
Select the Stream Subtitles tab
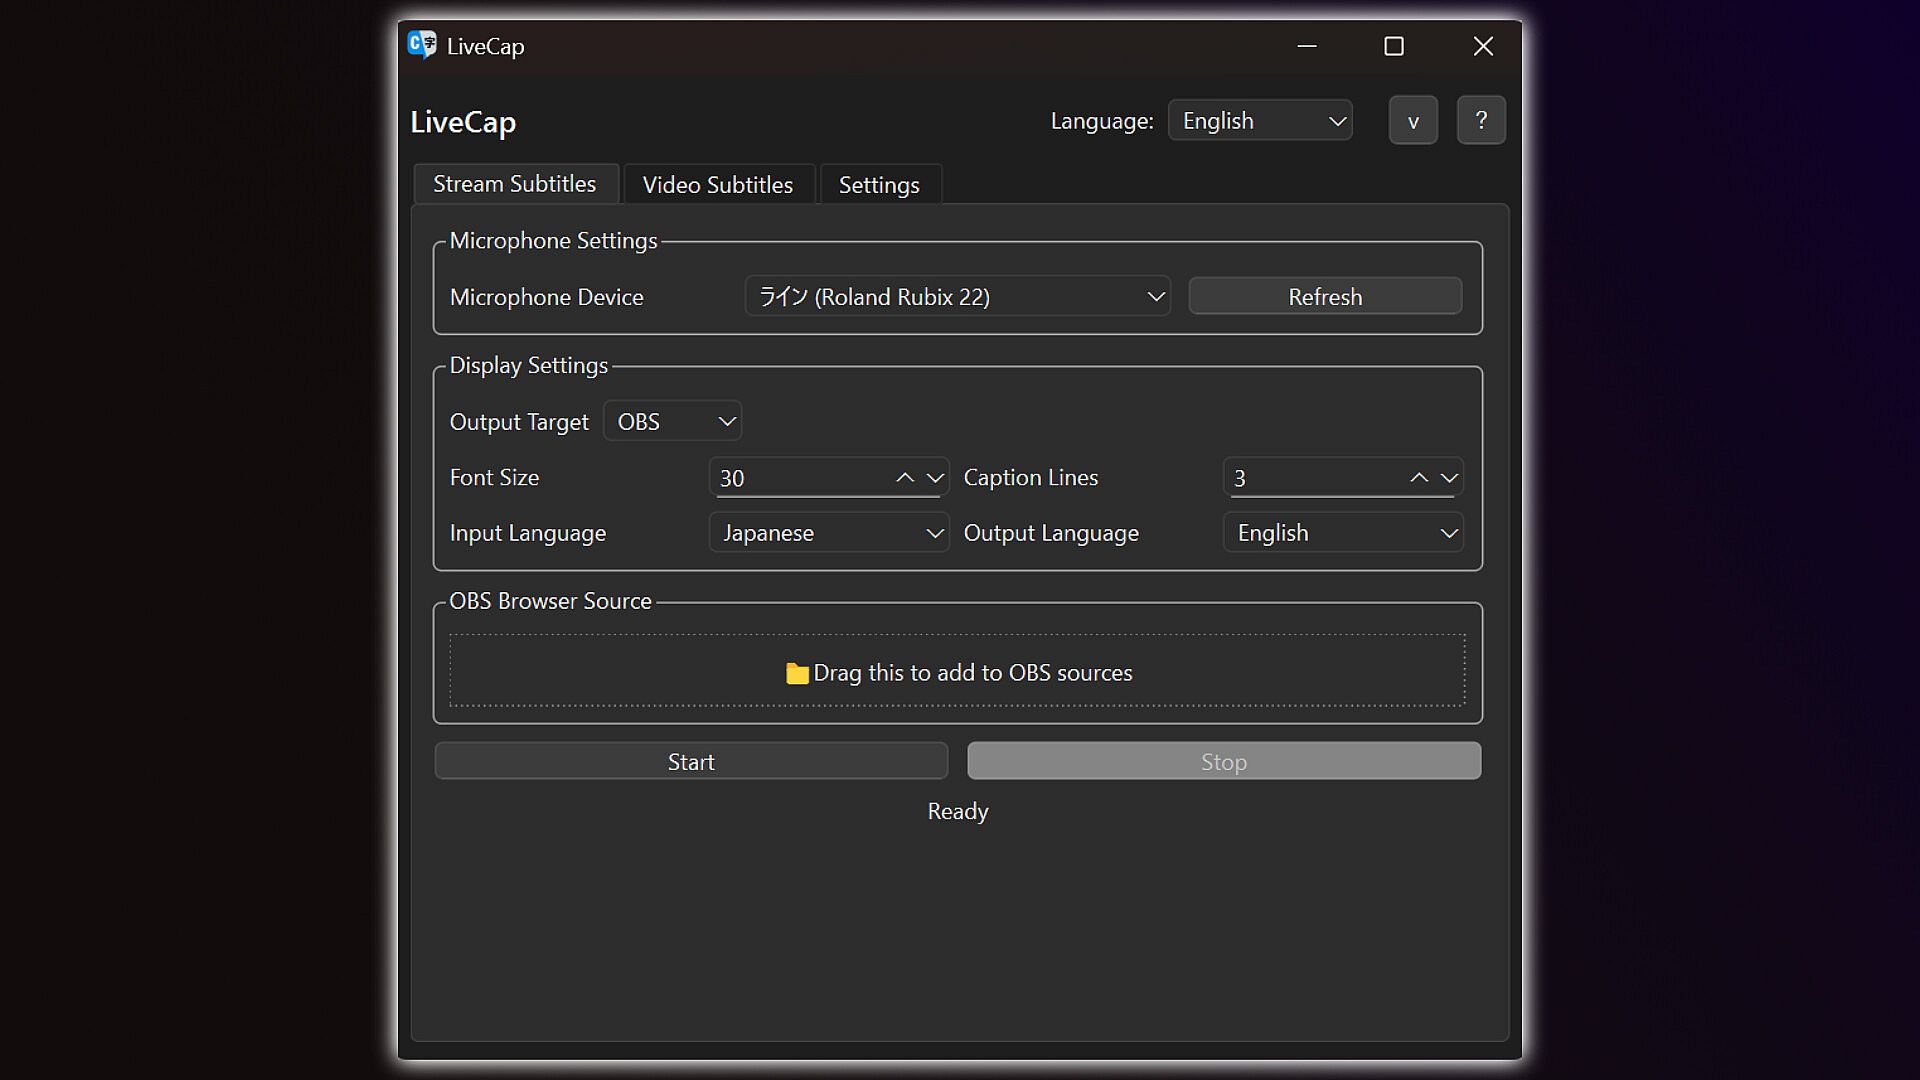514,184
